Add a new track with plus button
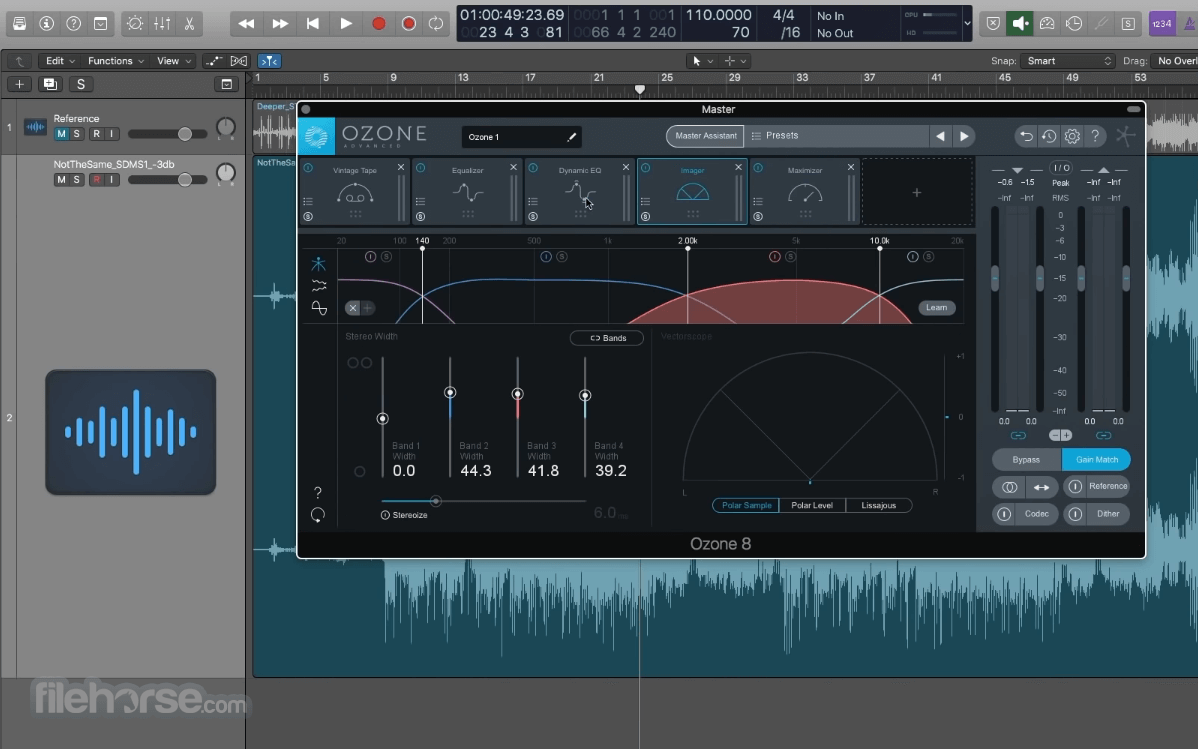 pos(19,84)
